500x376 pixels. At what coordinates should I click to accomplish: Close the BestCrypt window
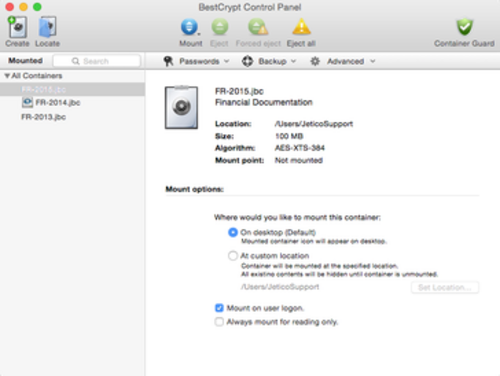(10, 7)
